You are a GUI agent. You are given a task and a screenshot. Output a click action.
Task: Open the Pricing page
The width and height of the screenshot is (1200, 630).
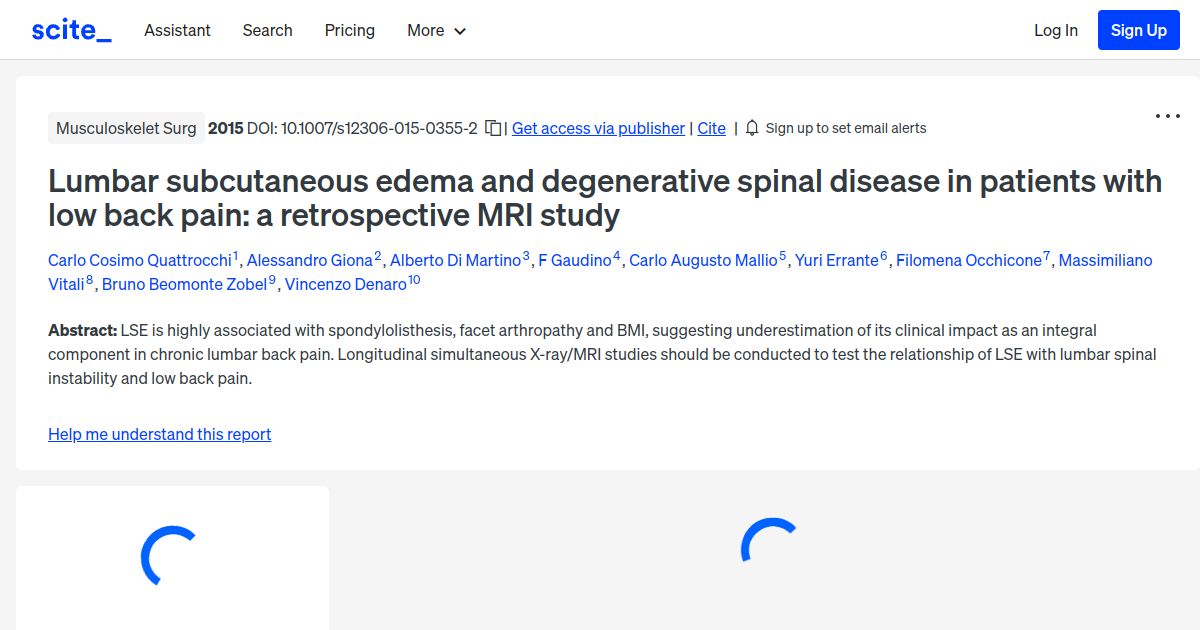(x=349, y=31)
